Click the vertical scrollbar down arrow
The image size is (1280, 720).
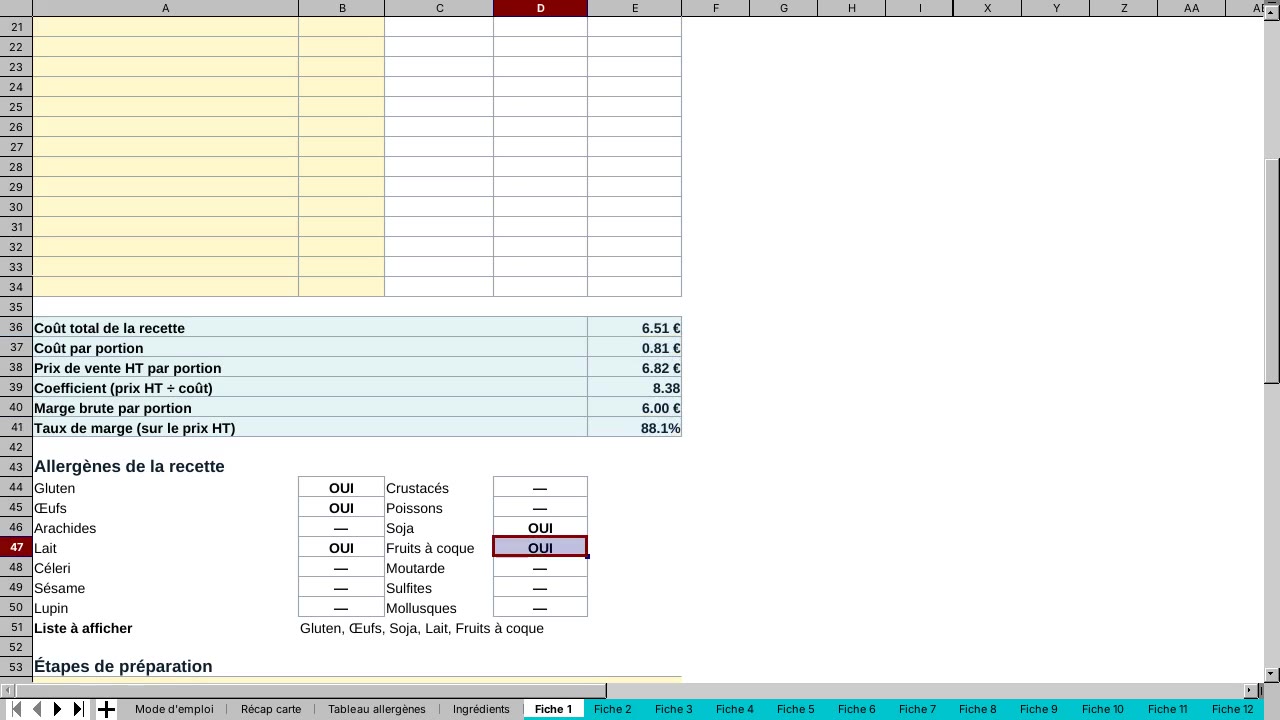(x=1272, y=675)
